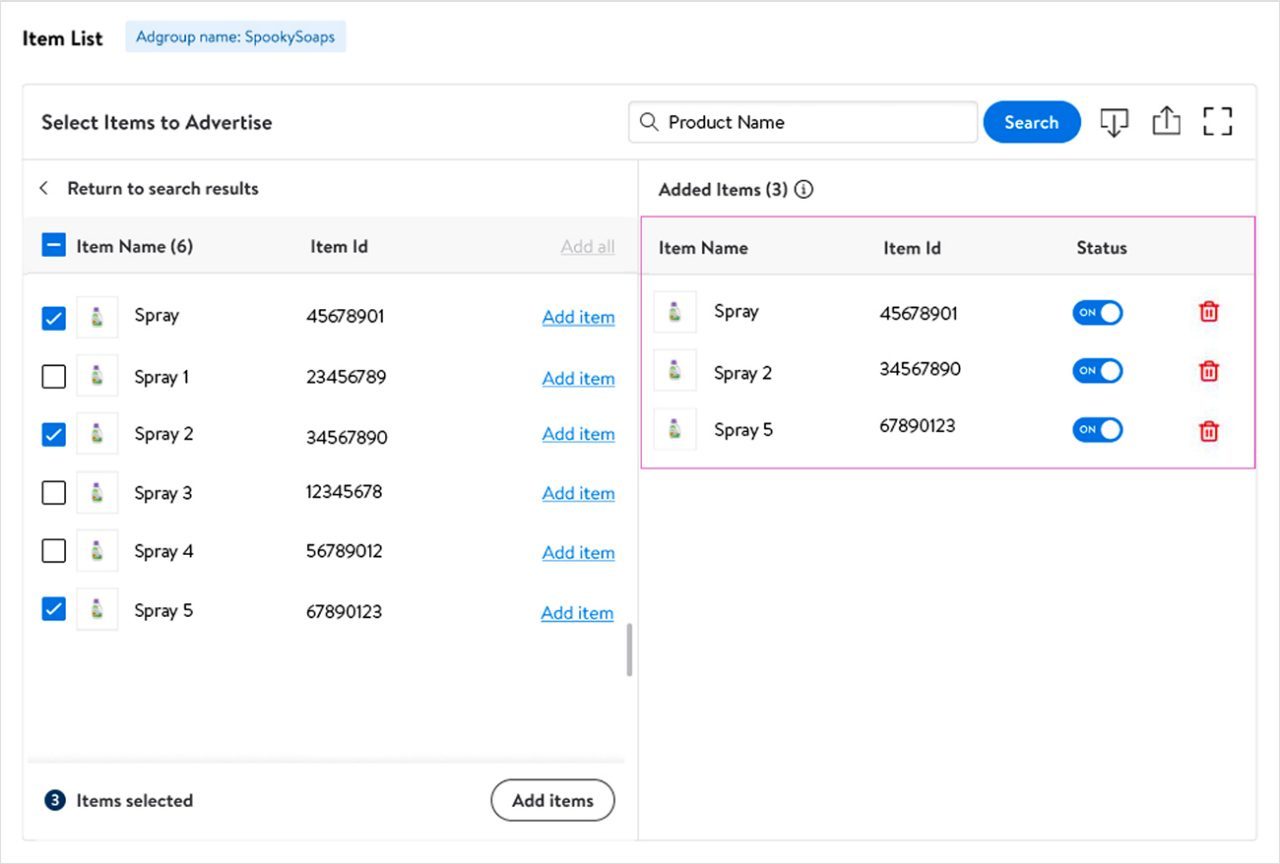Delete the added item Spray
Screen dimensions: 1280x864
pos(1208,312)
